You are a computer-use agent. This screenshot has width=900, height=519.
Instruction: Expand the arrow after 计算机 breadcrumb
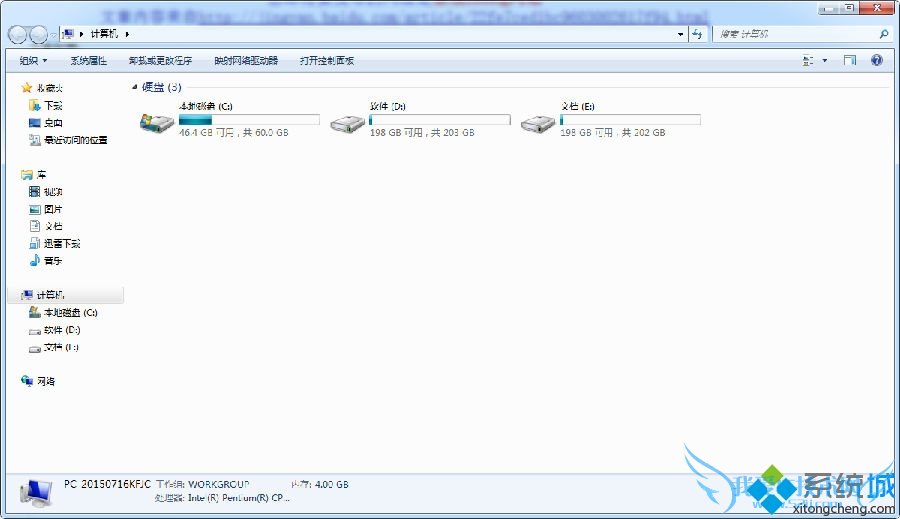[x=127, y=34]
